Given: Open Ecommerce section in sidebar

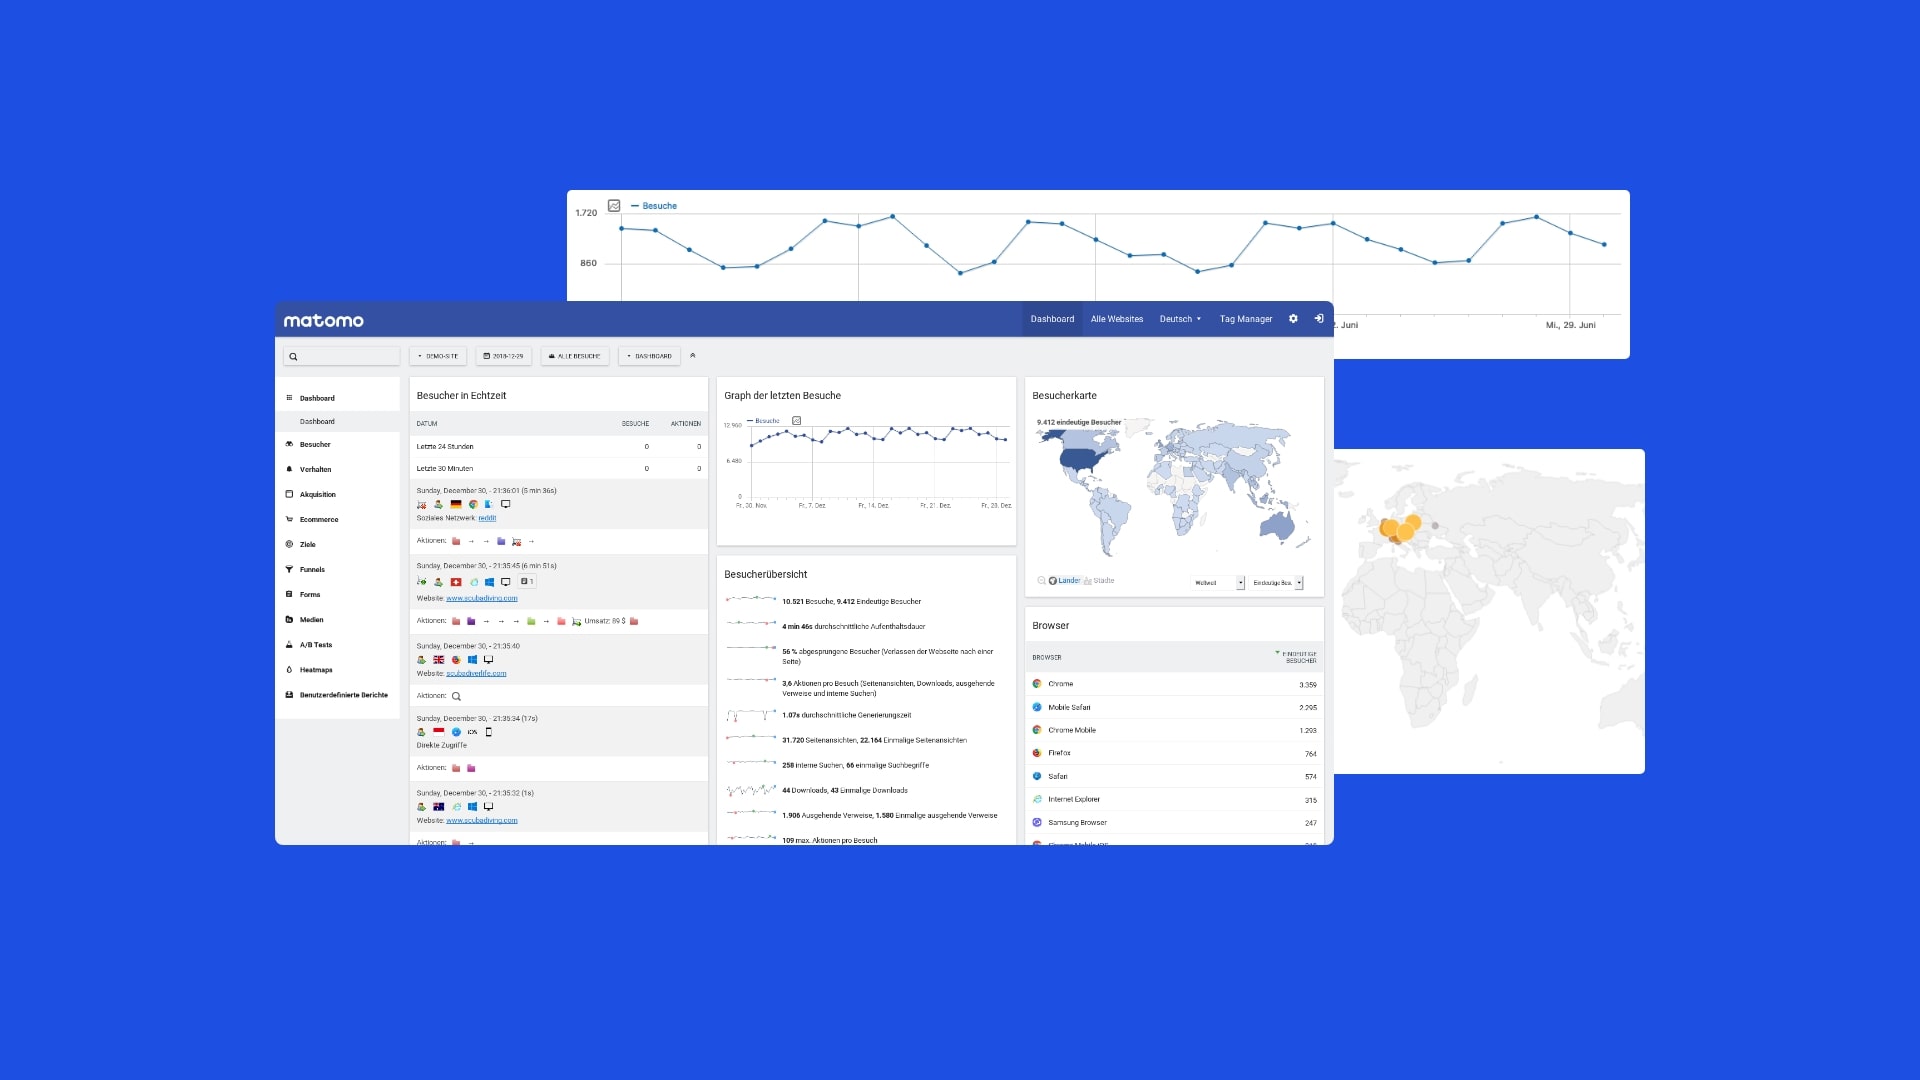Looking at the screenshot, I should pos(319,520).
